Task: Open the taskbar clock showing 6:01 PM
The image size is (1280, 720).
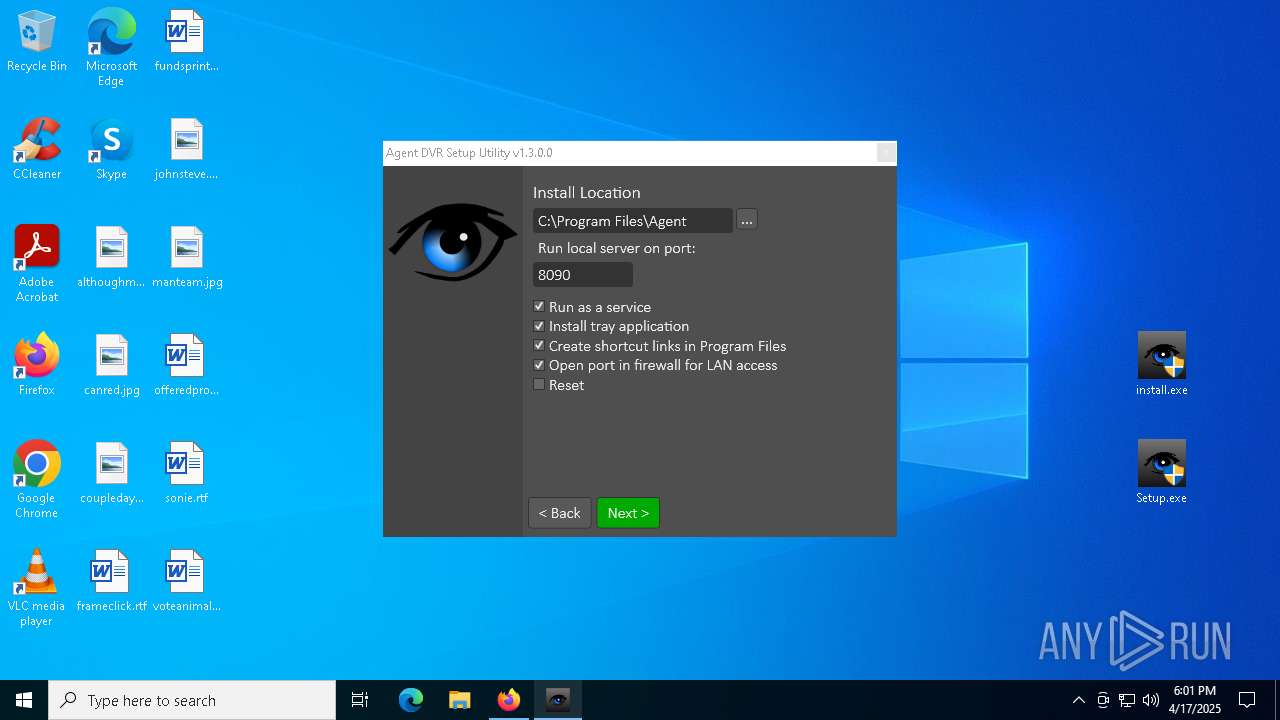Action: (1195, 700)
